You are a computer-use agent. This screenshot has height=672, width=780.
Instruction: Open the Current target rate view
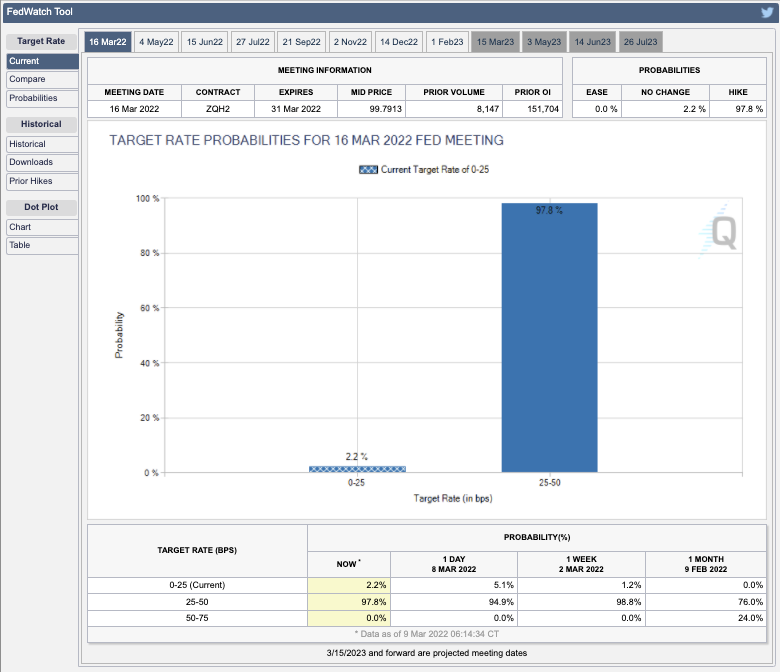pyautogui.click(x=42, y=61)
